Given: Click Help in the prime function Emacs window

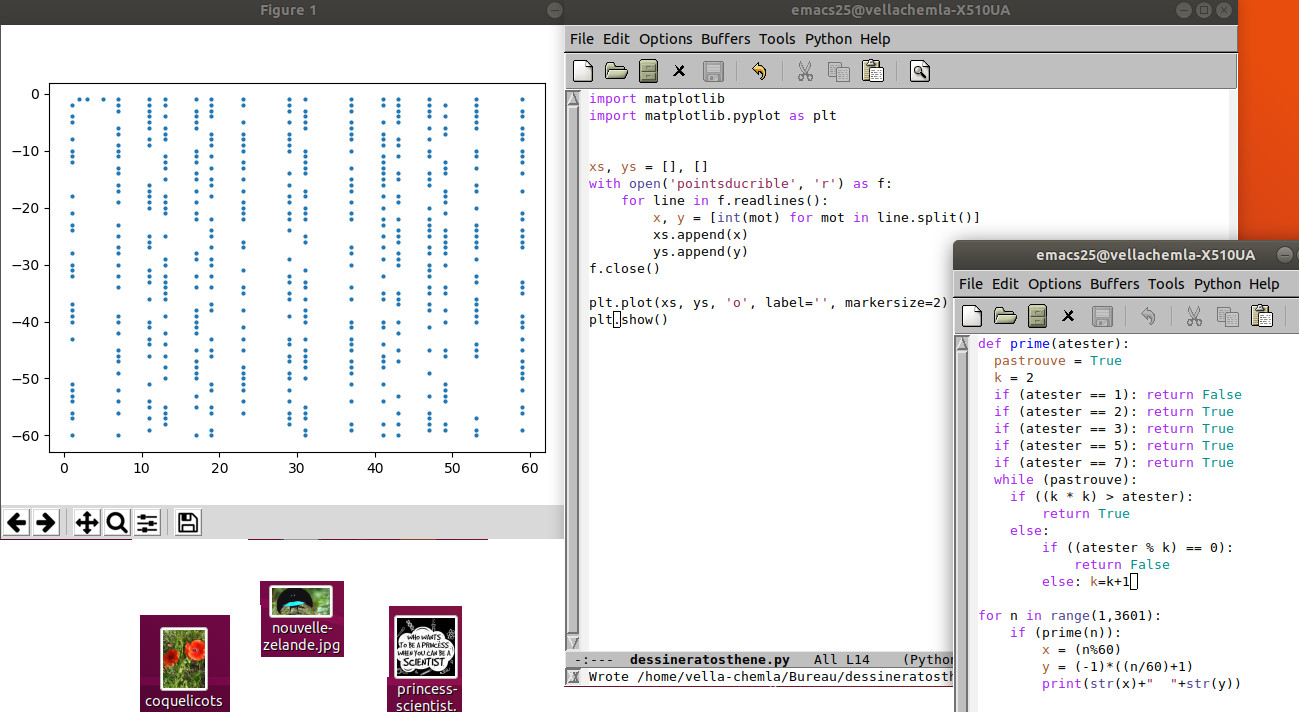Looking at the screenshot, I should click(1264, 284).
